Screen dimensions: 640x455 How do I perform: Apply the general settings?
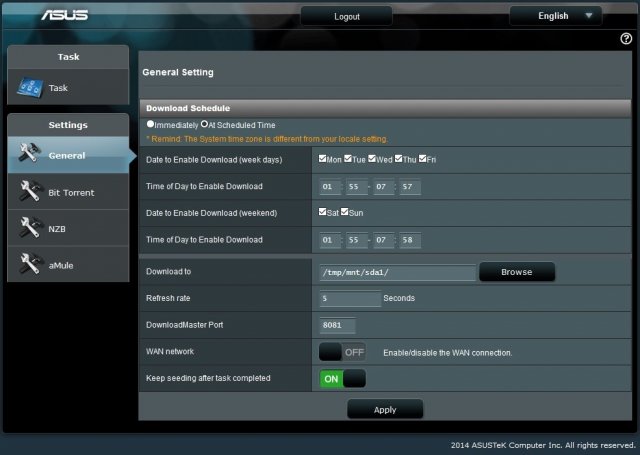pyautogui.click(x=385, y=409)
